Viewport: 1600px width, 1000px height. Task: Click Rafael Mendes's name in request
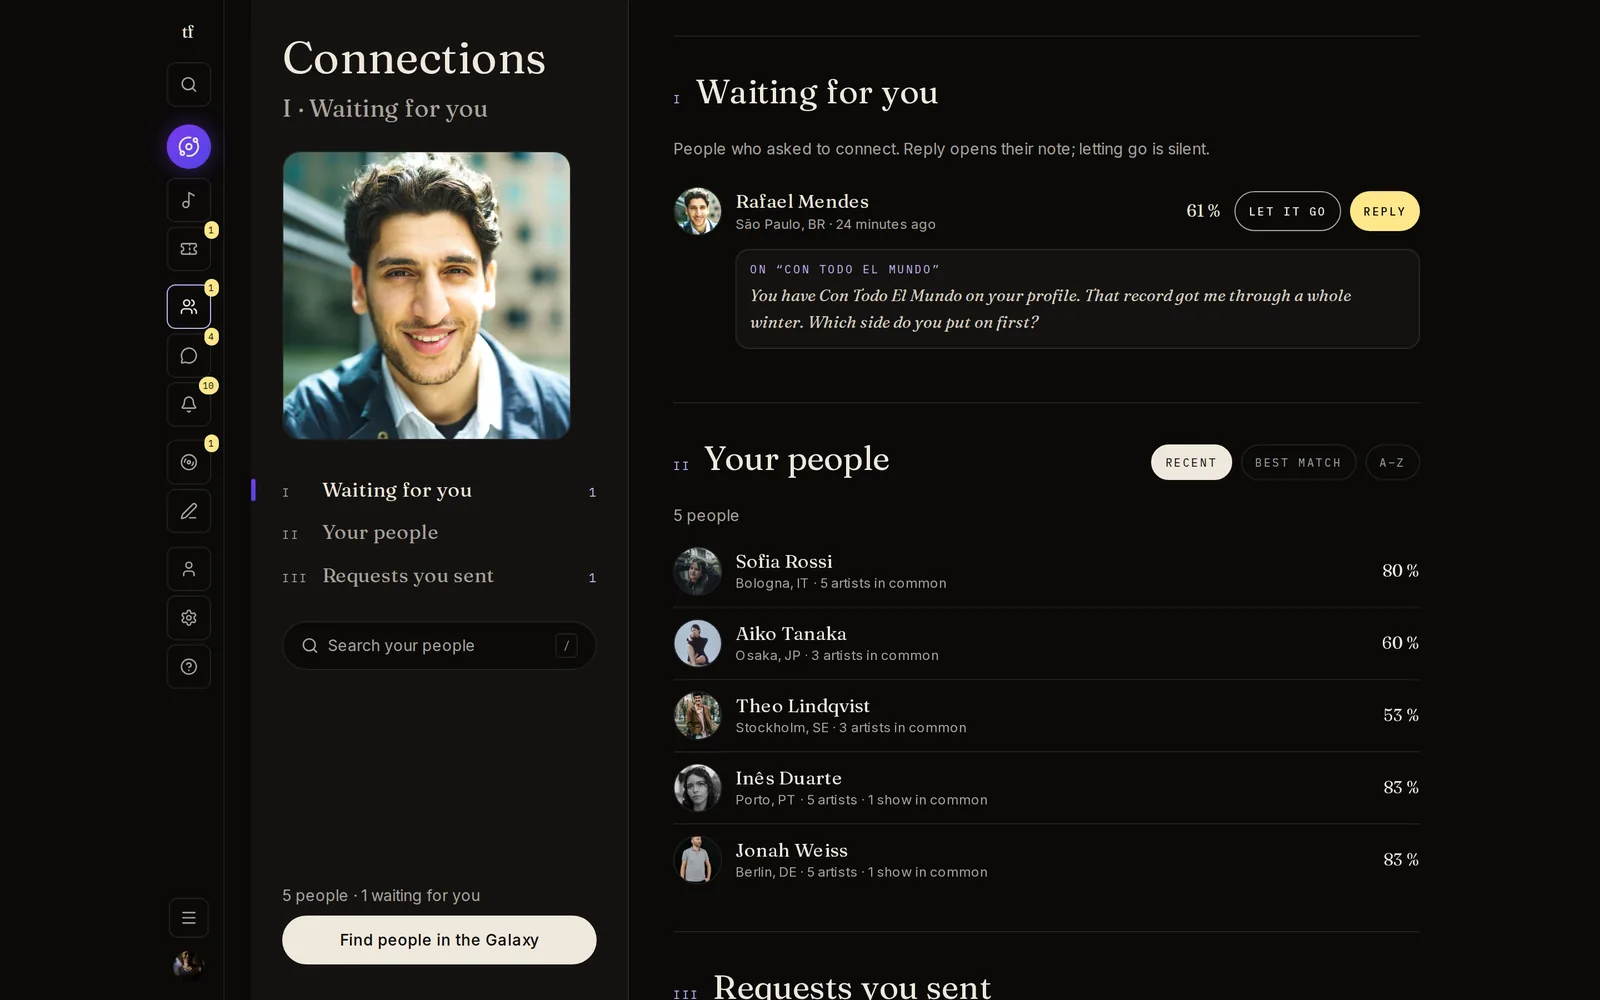[802, 202]
